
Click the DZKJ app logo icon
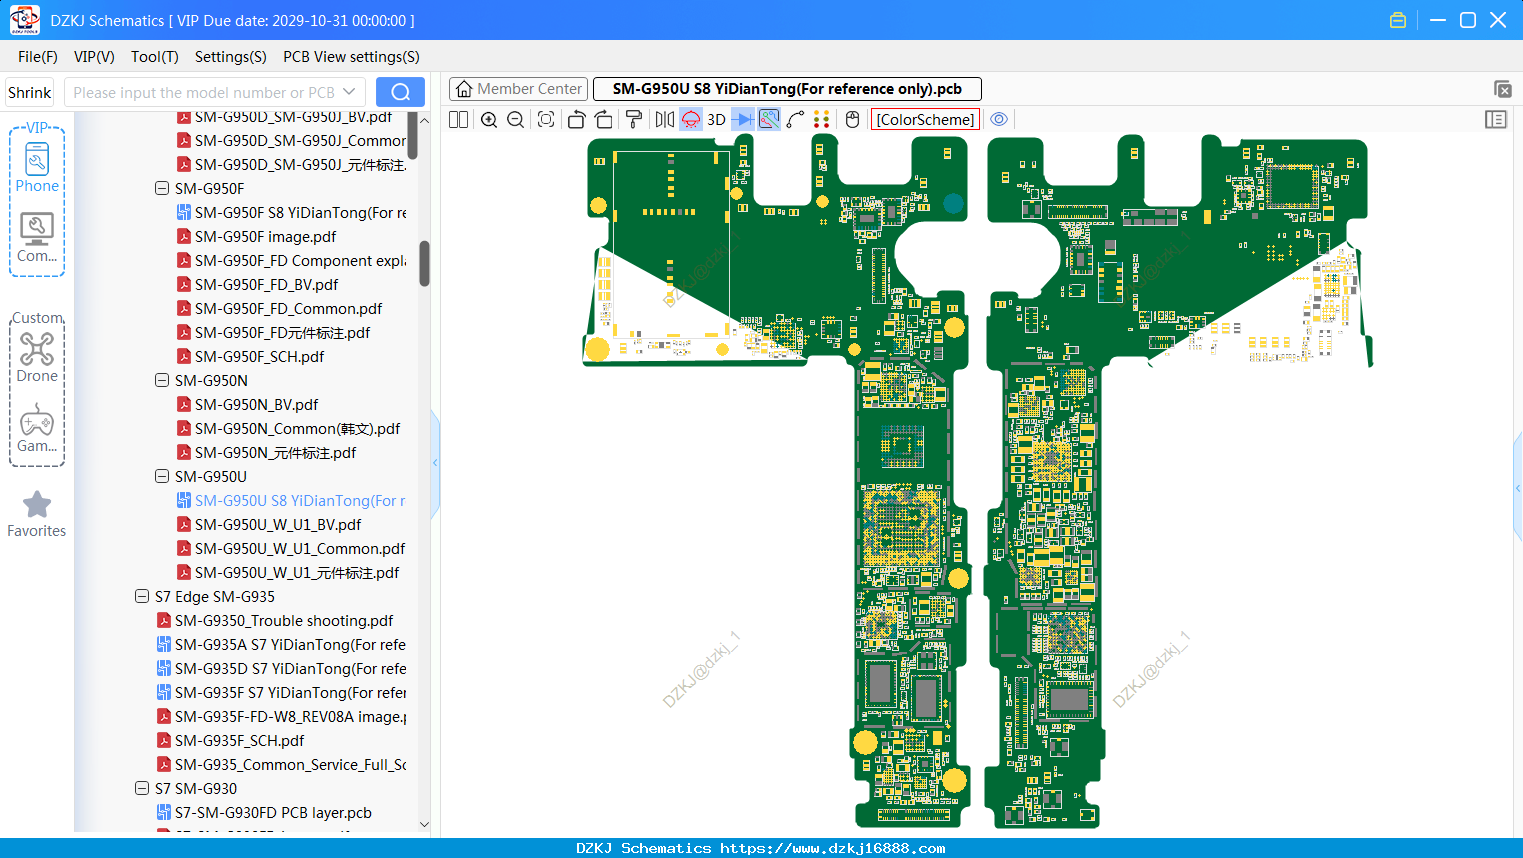[24, 20]
